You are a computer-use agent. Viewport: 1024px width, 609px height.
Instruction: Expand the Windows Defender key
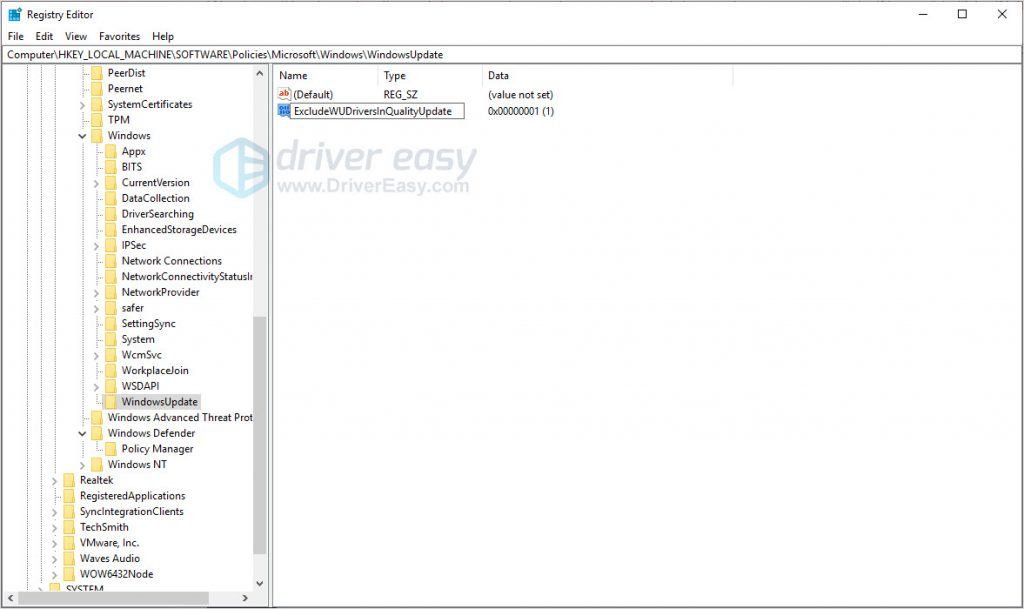coord(82,433)
